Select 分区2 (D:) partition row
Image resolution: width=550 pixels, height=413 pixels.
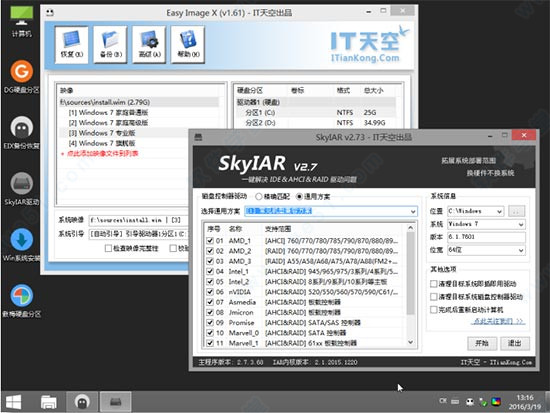(316, 123)
